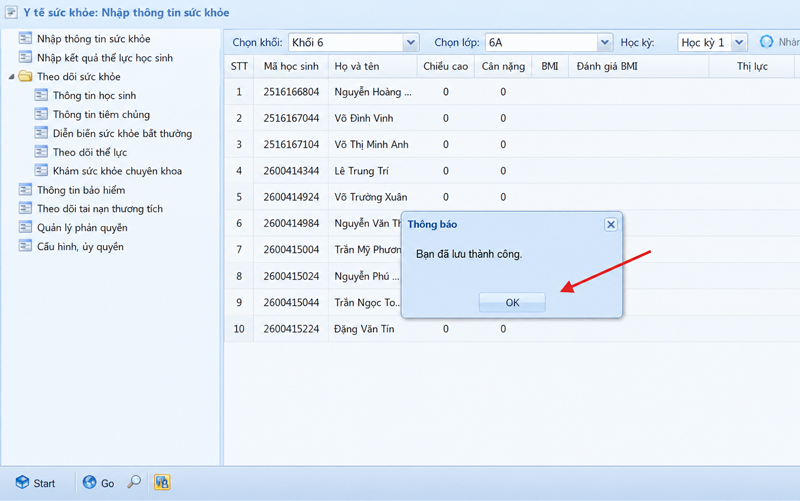The image size is (800, 501).
Task: Open Khám sức khỏe chuyên khoa item
Action: coord(117,171)
